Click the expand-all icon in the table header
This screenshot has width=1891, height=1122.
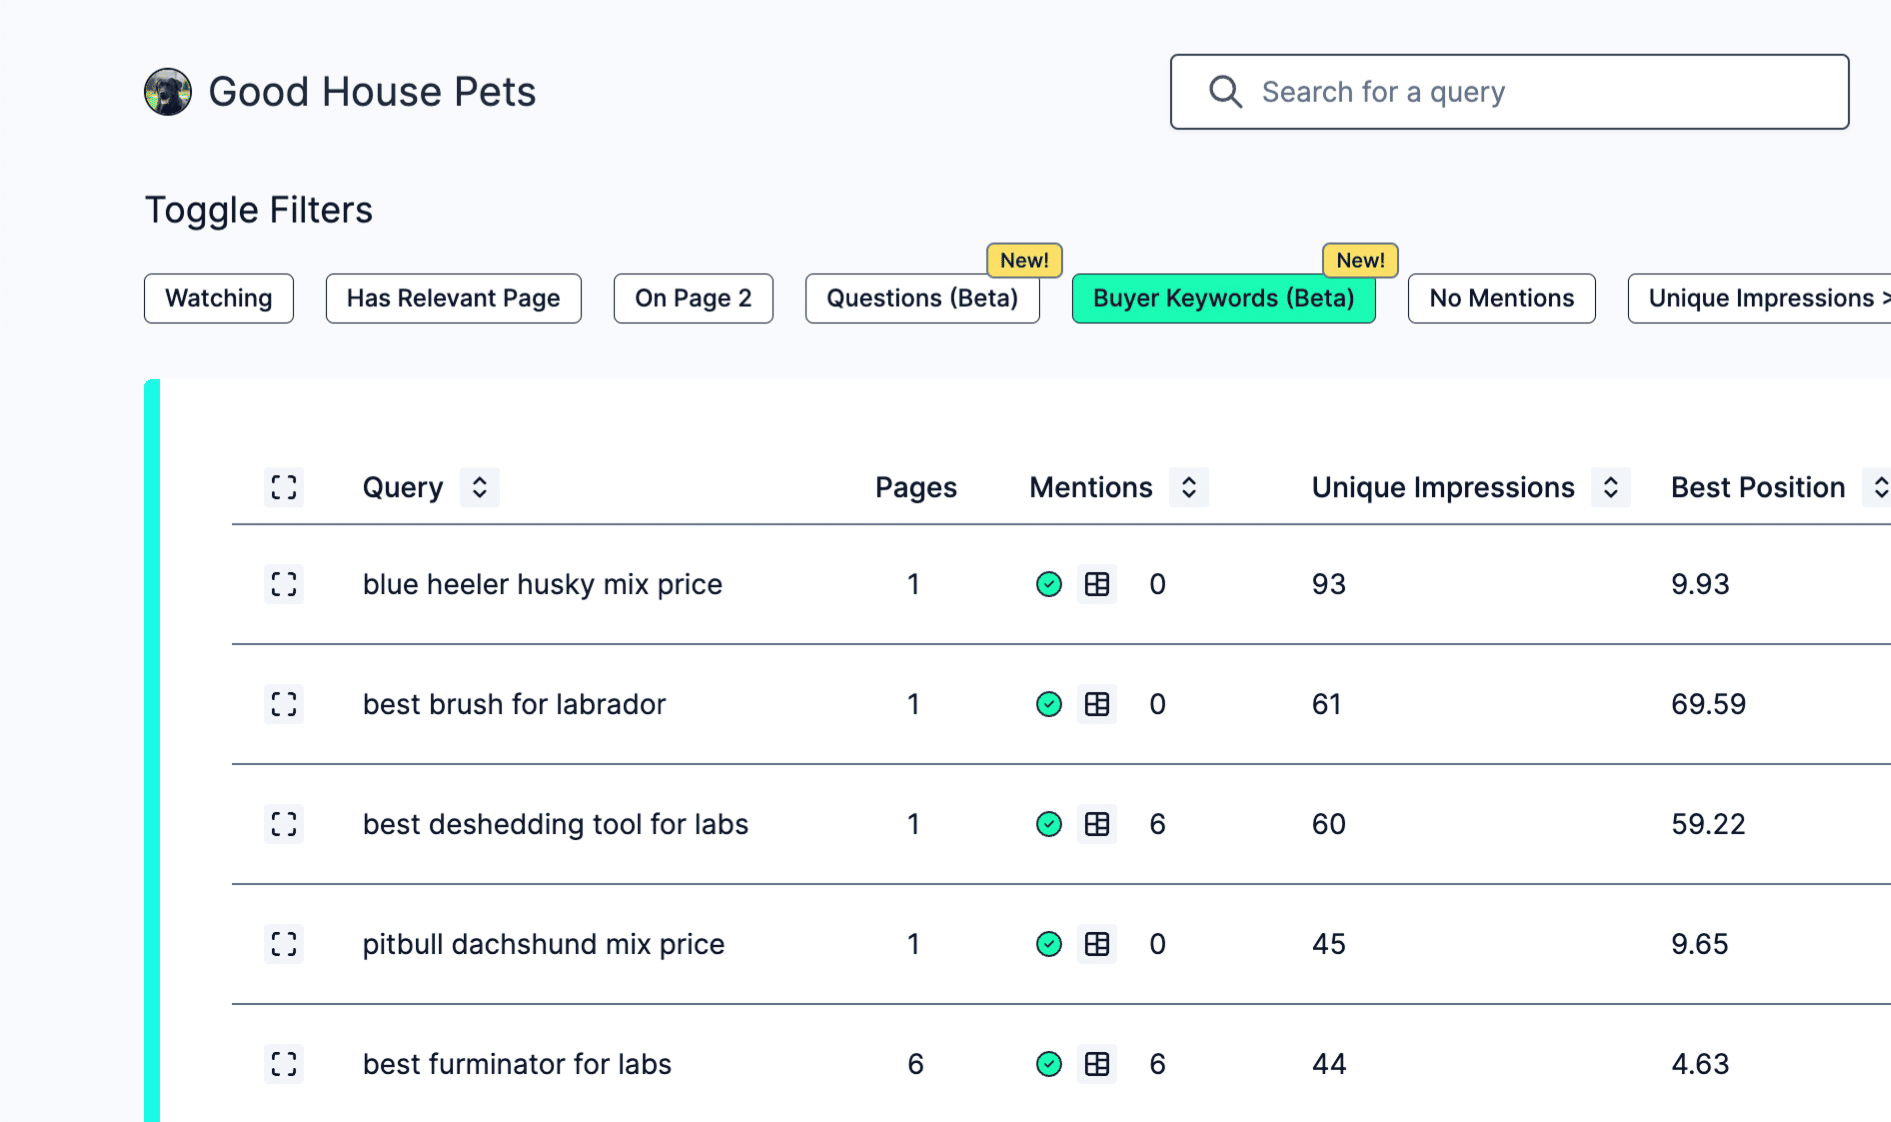click(x=284, y=487)
